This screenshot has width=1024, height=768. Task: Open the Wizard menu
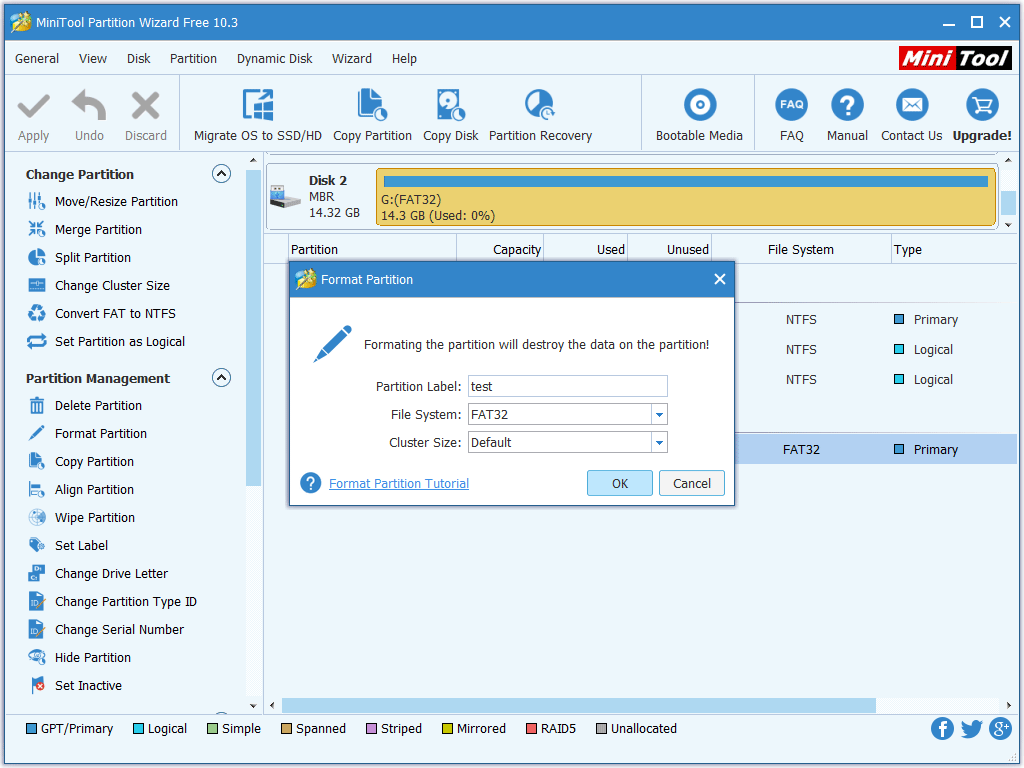[x=351, y=59]
